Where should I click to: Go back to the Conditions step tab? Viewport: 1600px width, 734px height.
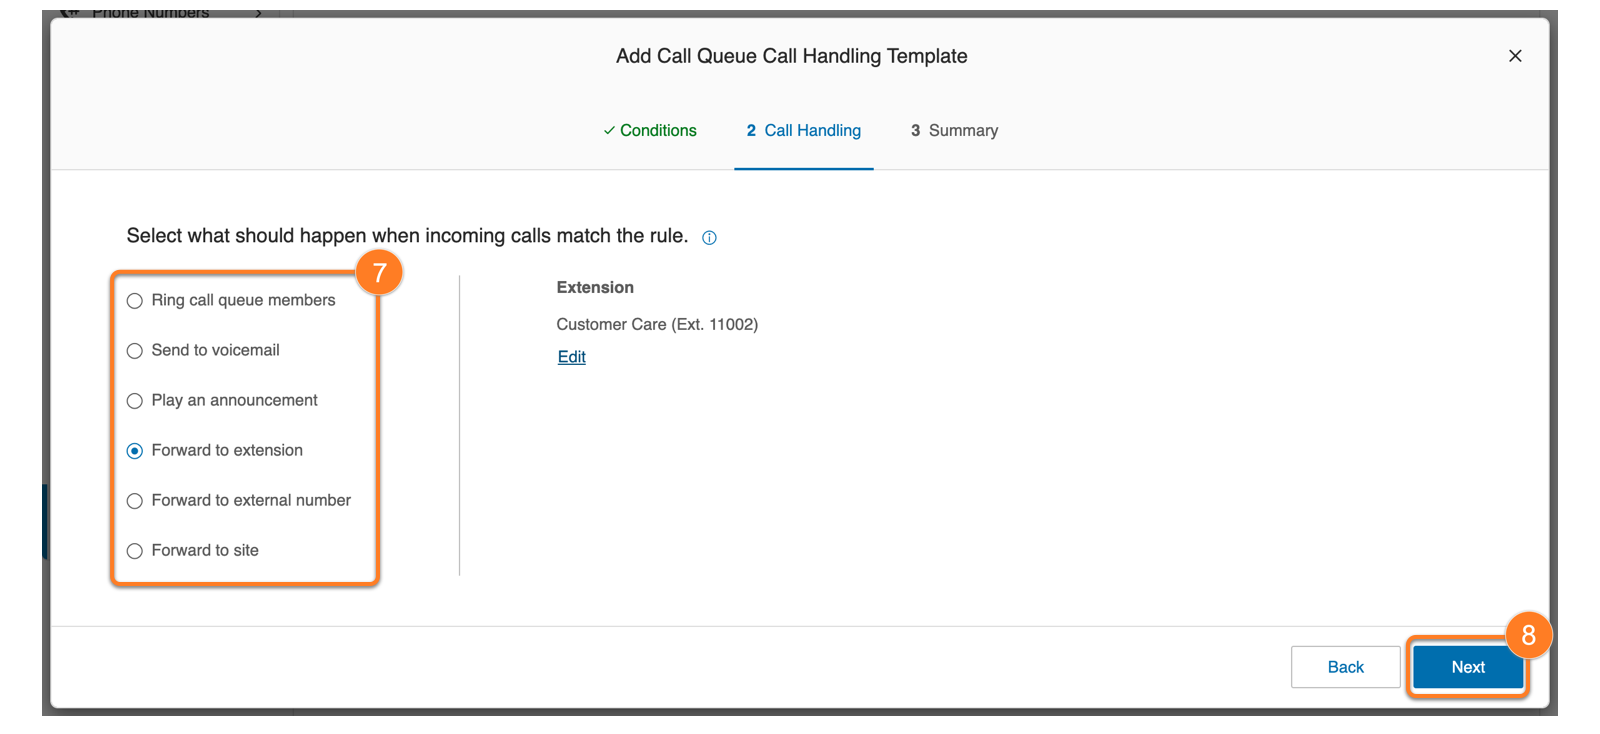657,131
